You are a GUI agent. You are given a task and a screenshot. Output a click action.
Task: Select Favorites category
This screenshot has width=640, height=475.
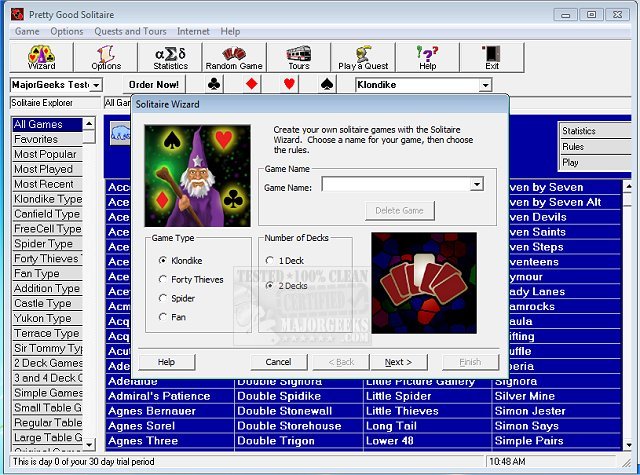47,139
